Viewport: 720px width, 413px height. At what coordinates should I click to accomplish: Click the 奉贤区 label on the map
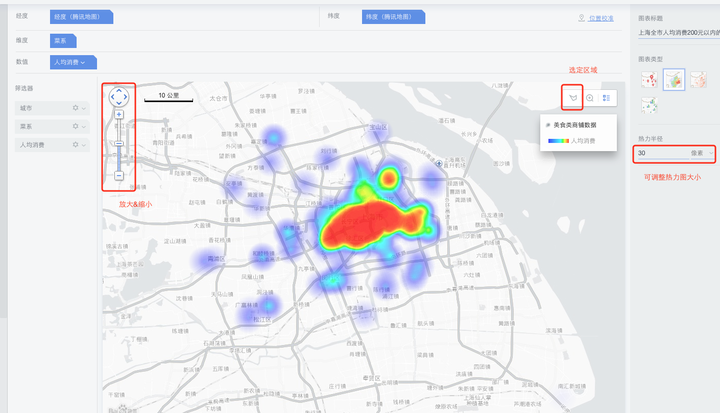tap(371, 378)
